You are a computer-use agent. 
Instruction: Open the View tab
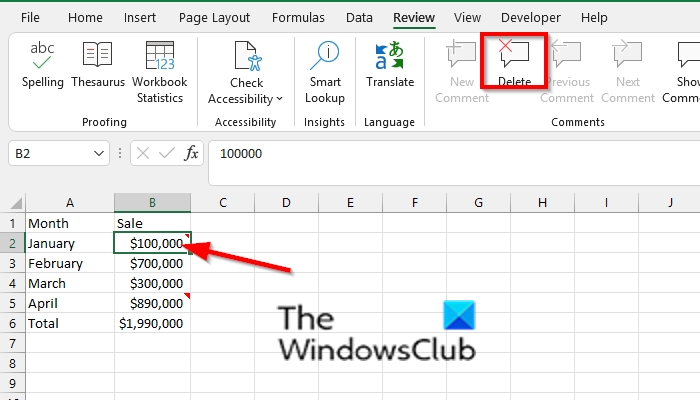(x=467, y=18)
